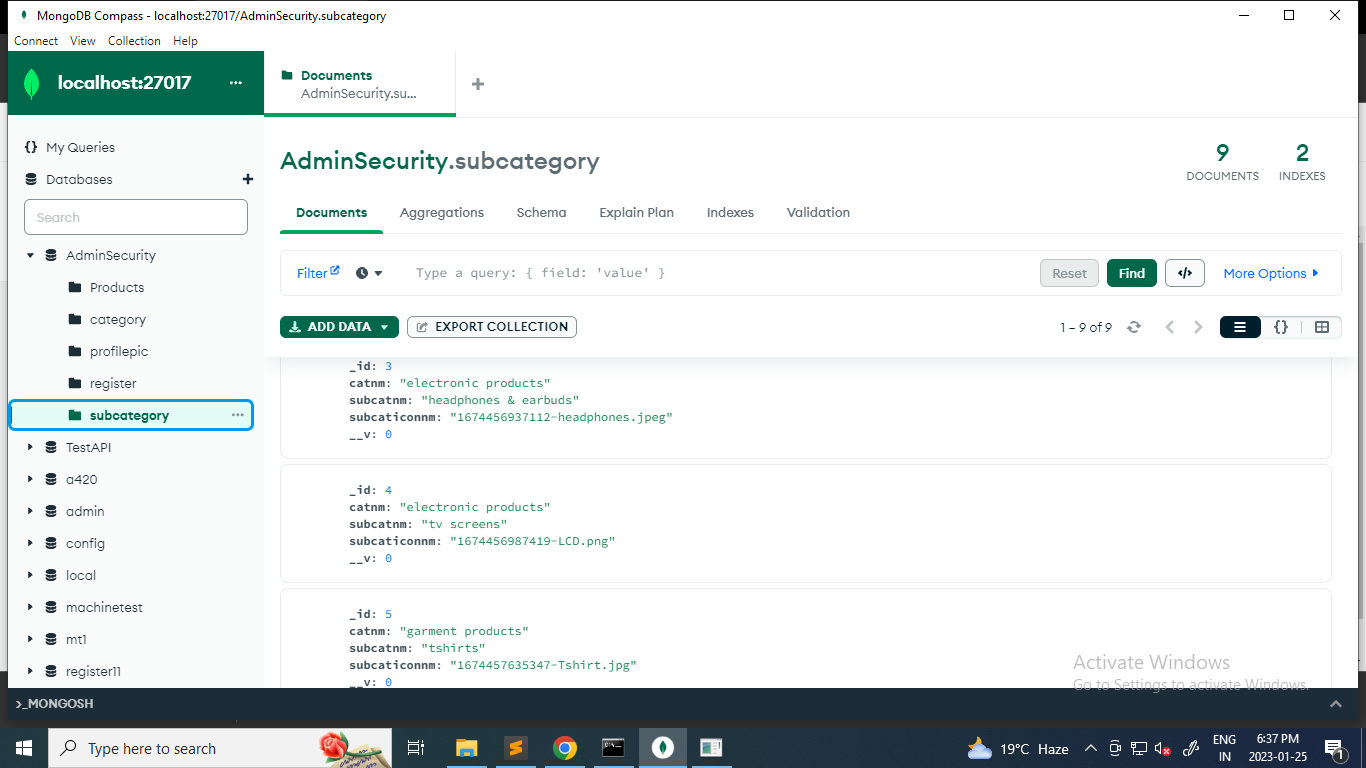Open the Collection menu
1366x768 pixels.
(x=134, y=41)
